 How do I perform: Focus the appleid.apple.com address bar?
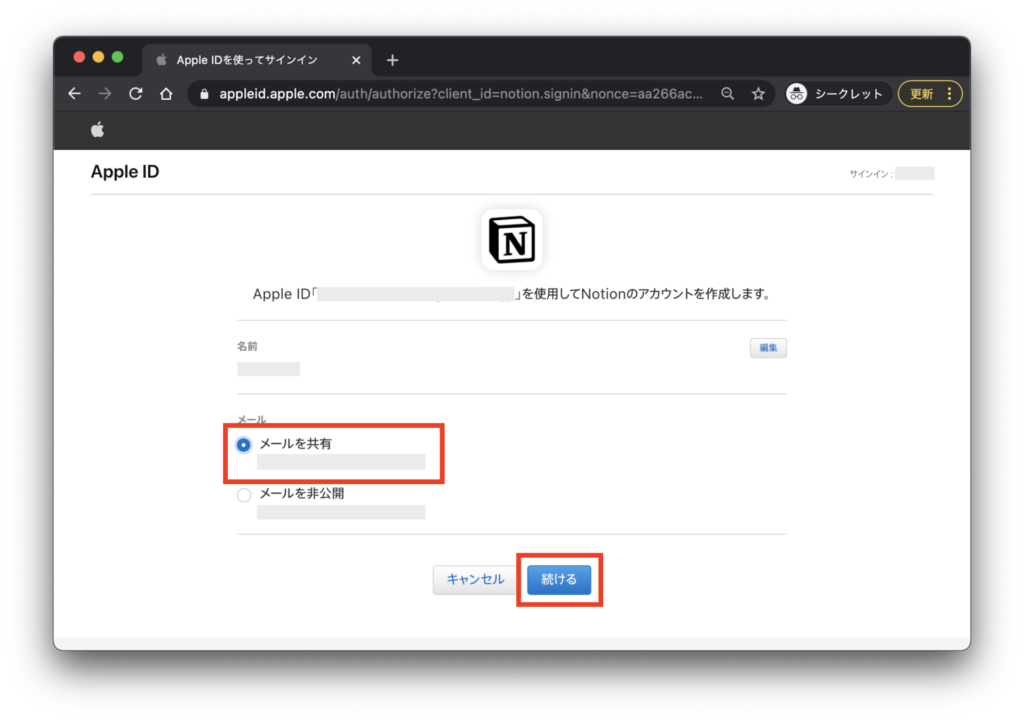pos(461,93)
